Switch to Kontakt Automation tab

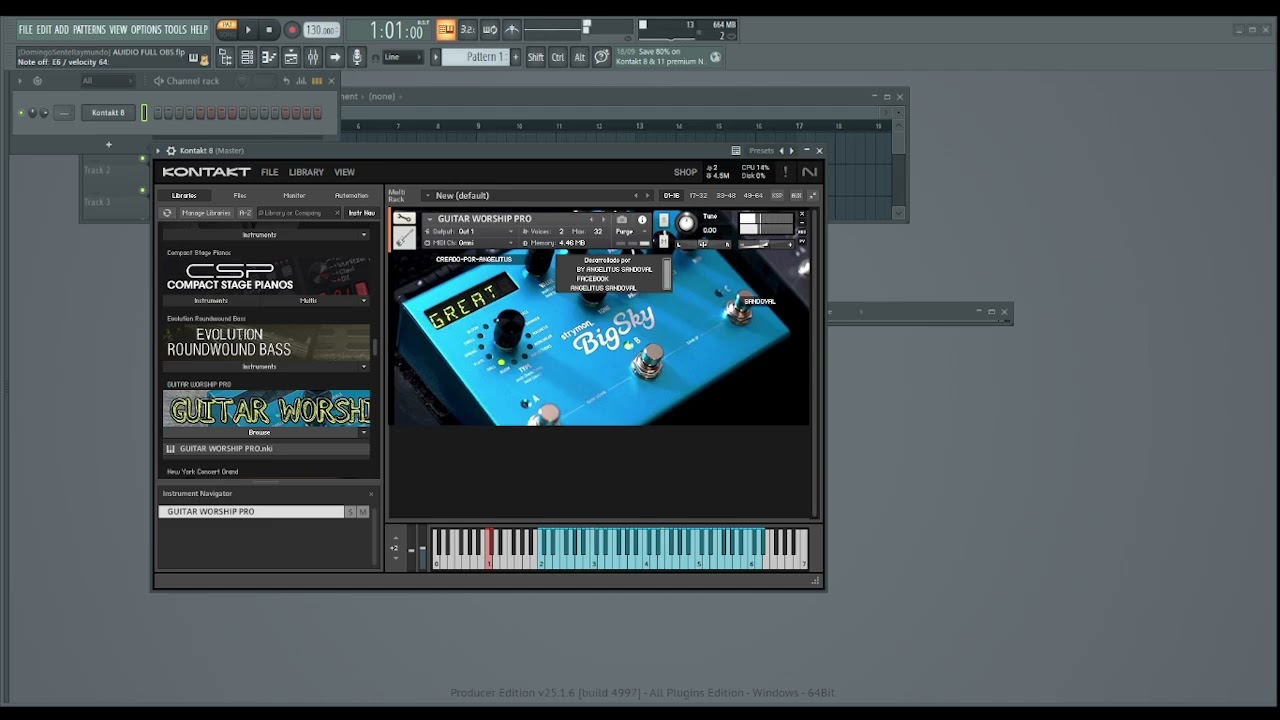[x=351, y=195]
